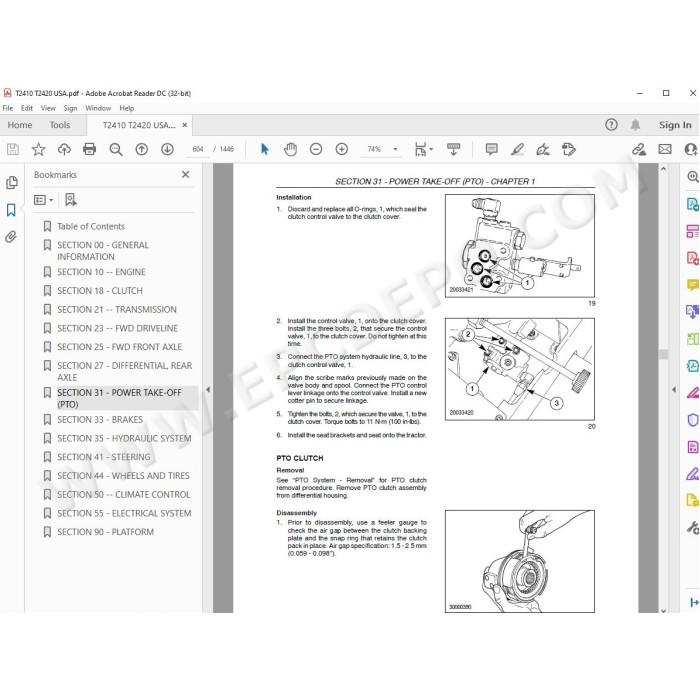
Task: Toggle the Bookmarks side panel icon
Action: coord(11,210)
